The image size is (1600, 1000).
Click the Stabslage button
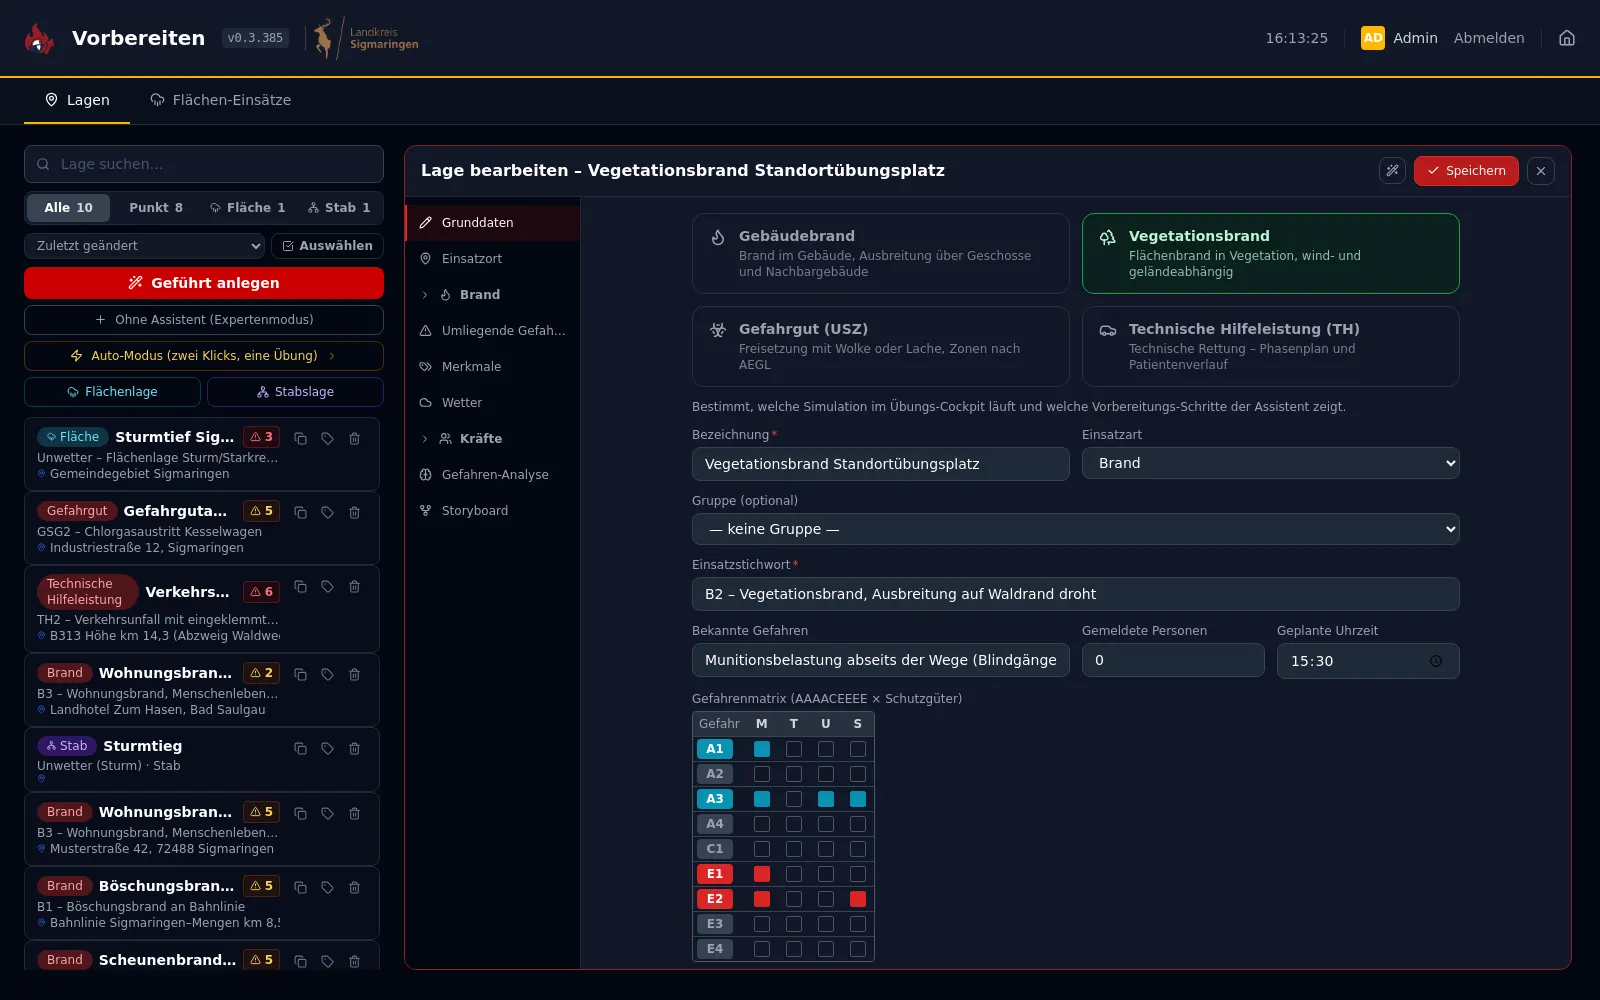pos(295,392)
